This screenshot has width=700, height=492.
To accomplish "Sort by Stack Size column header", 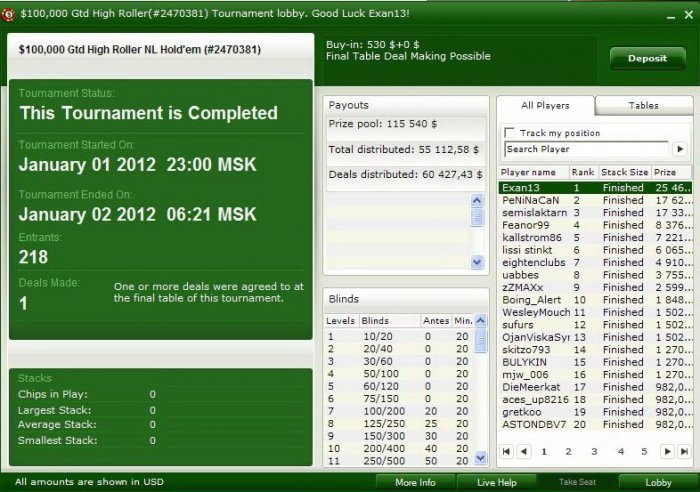I will click(x=625, y=172).
